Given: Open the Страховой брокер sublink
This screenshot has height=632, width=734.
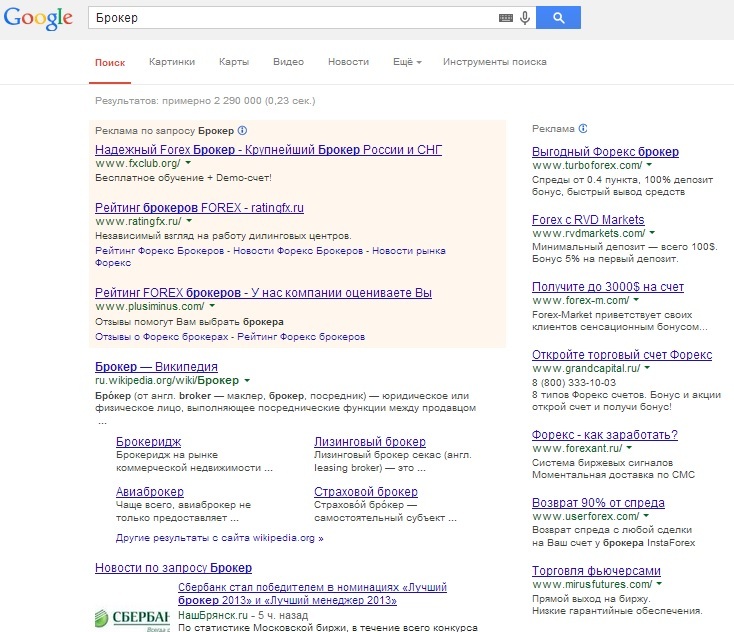Looking at the screenshot, I should (x=366, y=492).
